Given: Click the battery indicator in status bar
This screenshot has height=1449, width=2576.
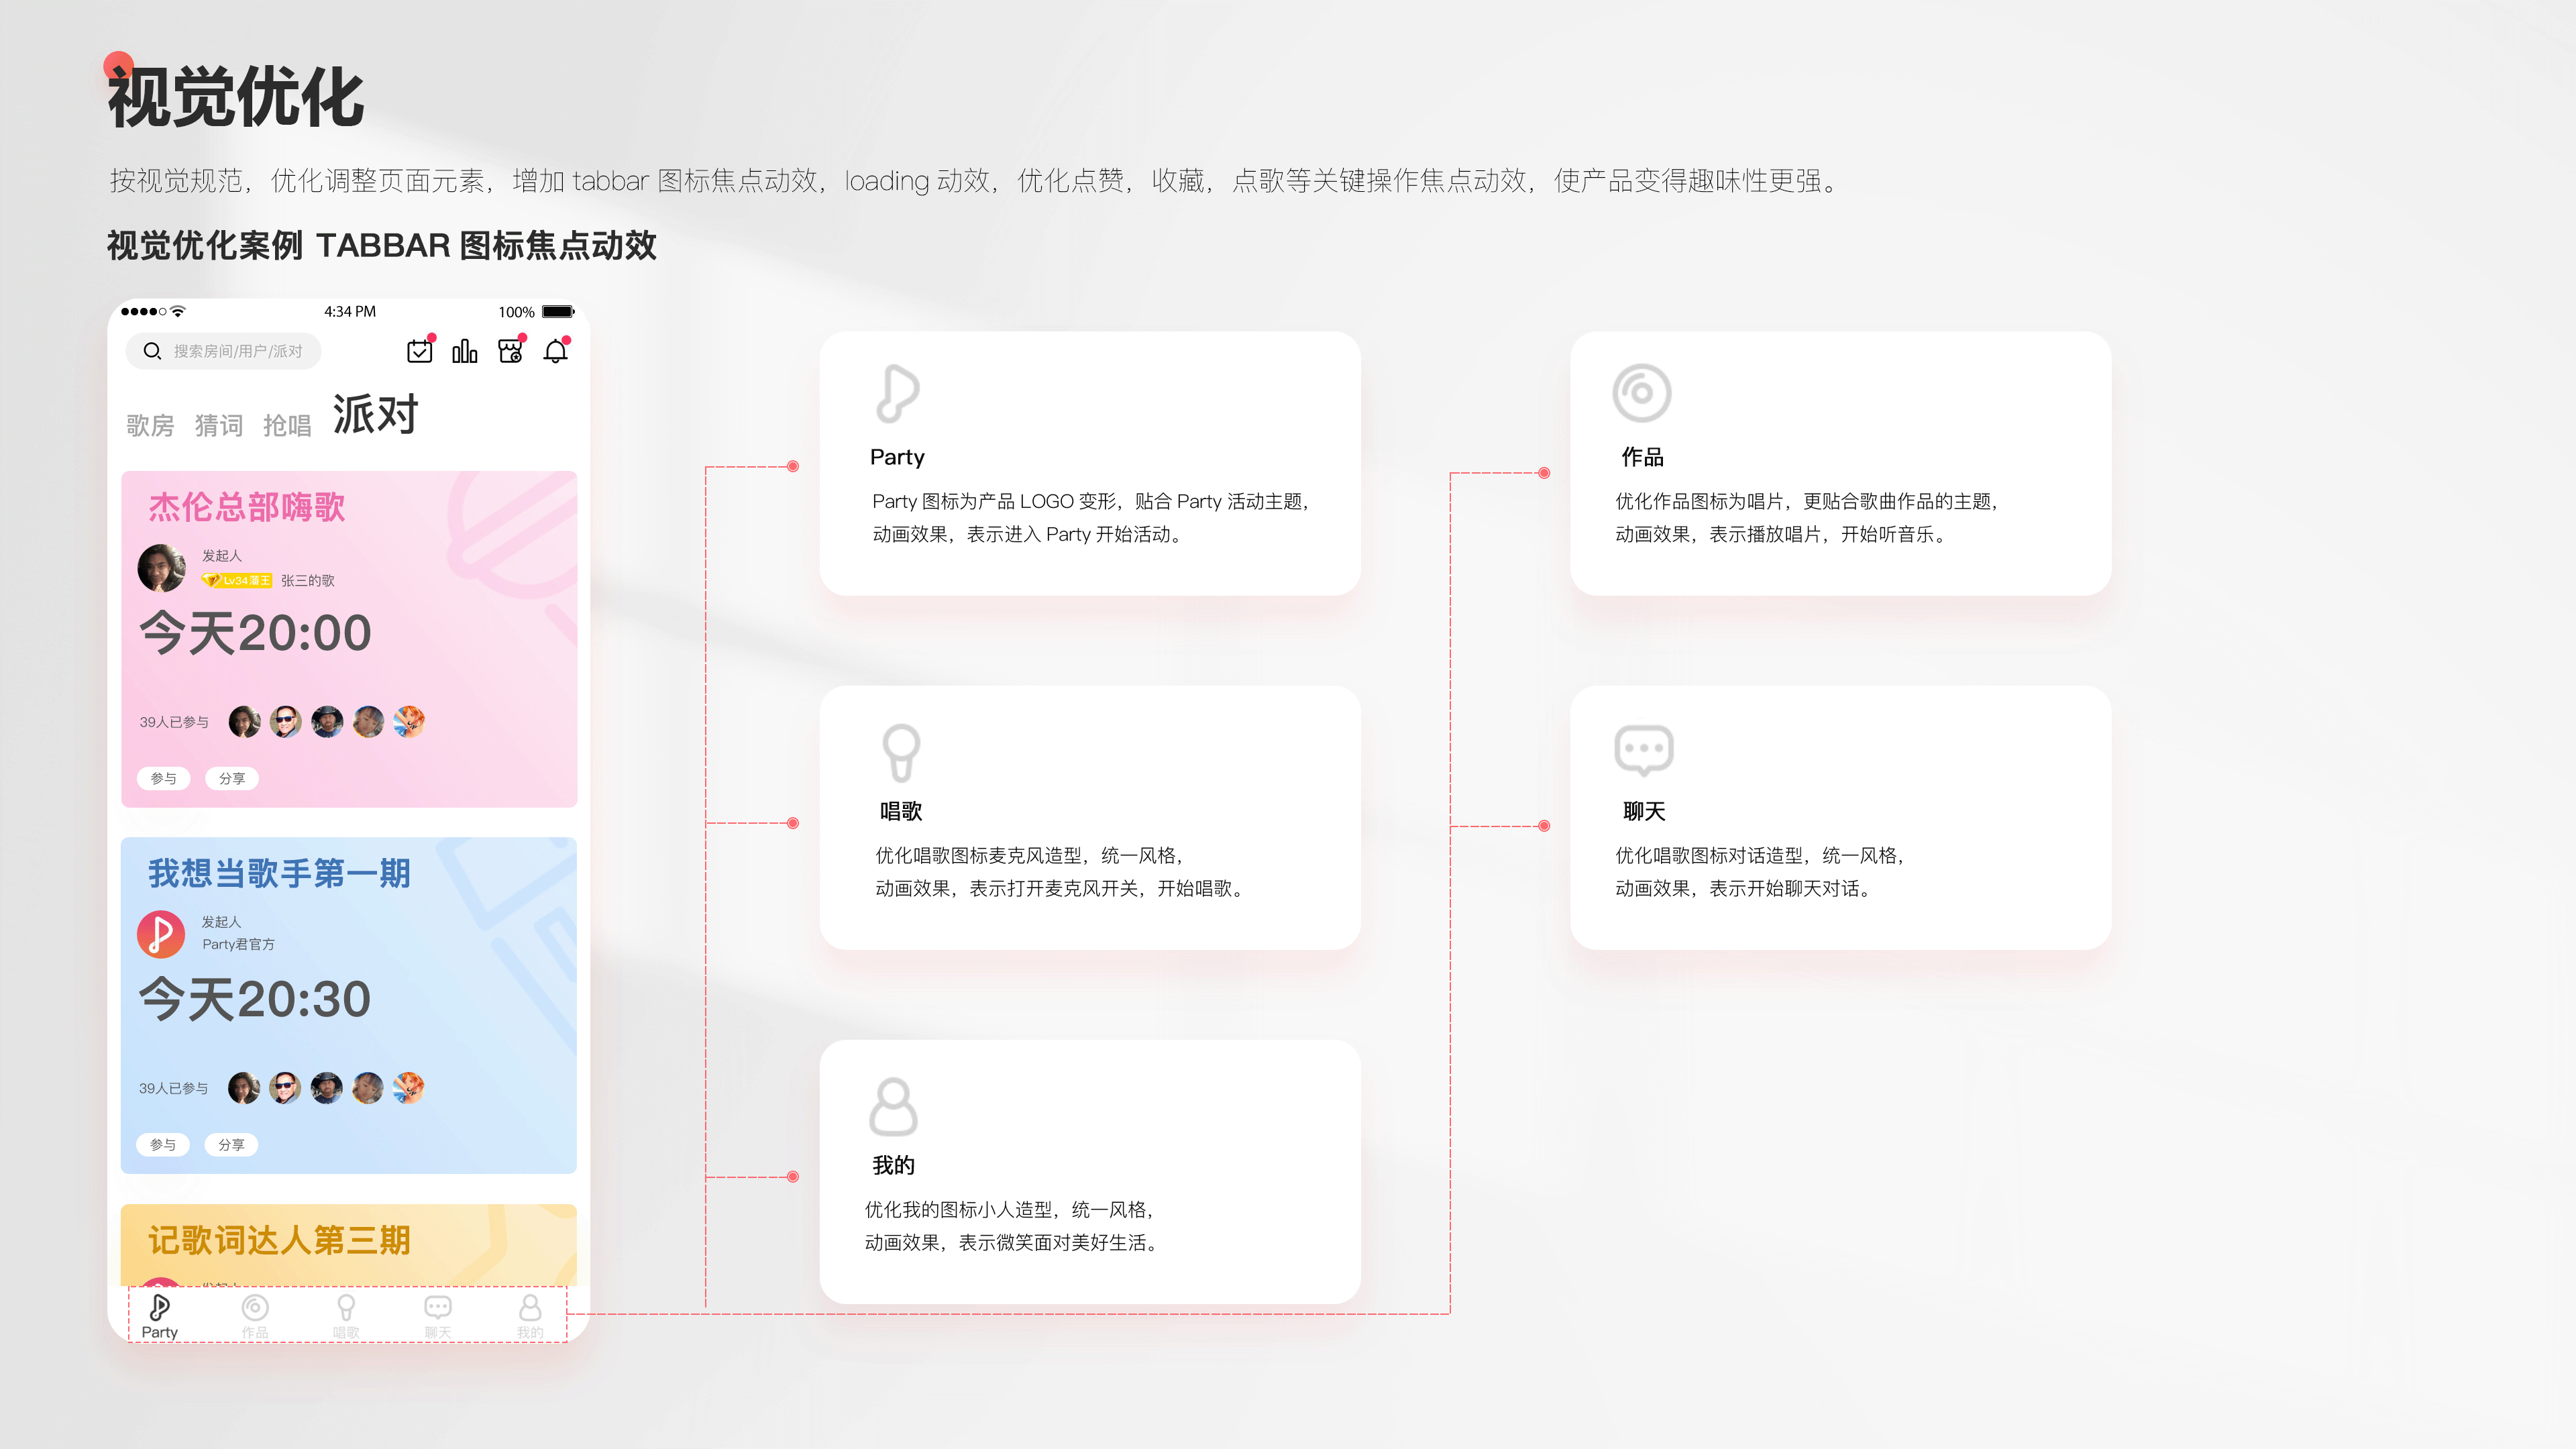Looking at the screenshot, I should pyautogui.click(x=558, y=312).
